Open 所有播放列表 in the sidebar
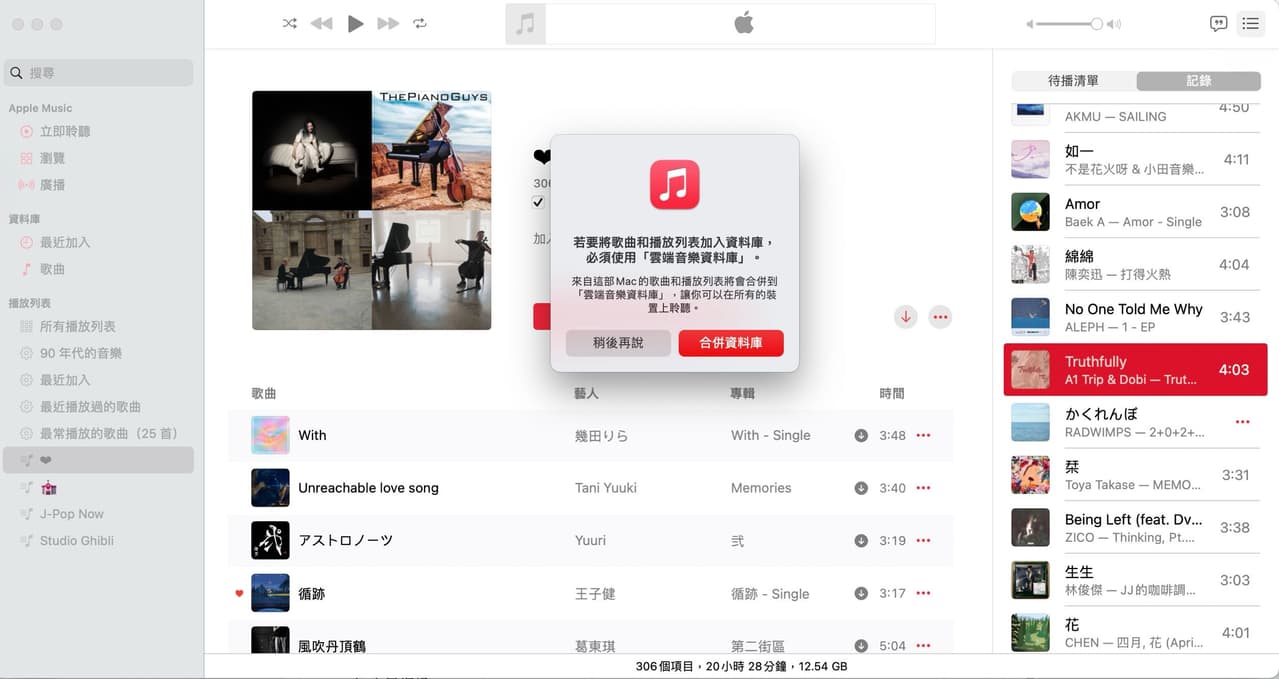The height and width of the screenshot is (679, 1279). (78, 326)
